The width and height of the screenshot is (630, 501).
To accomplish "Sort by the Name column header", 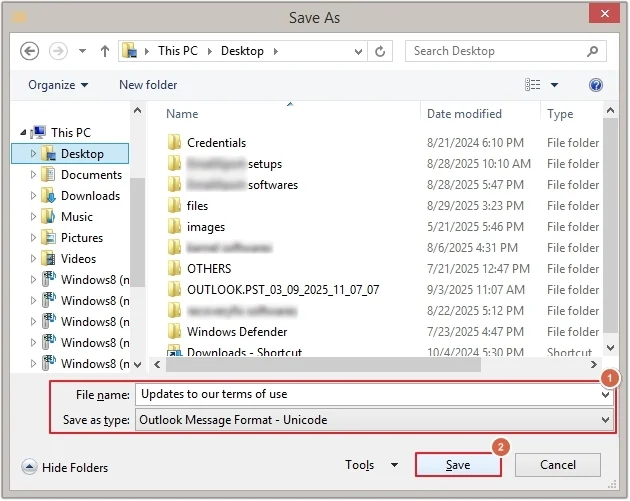I will point(182,114).
